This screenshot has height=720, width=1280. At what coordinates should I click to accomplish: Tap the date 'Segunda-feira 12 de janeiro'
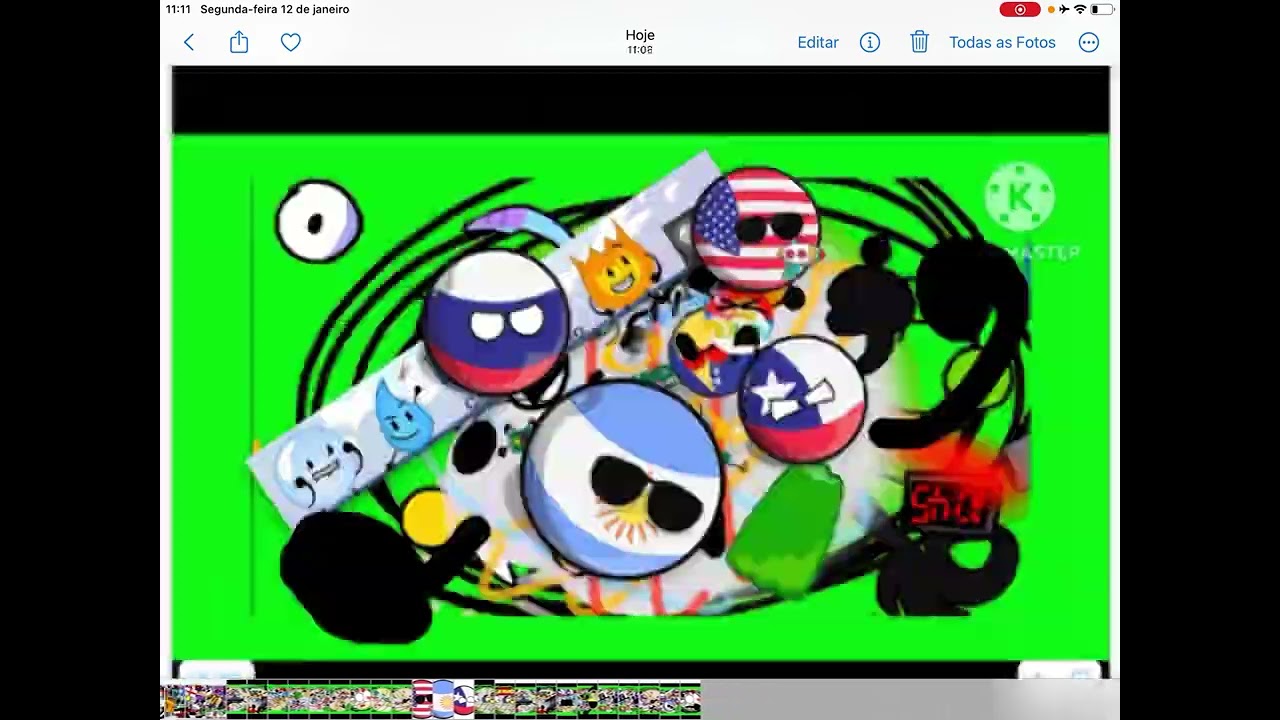pos(275,10)
